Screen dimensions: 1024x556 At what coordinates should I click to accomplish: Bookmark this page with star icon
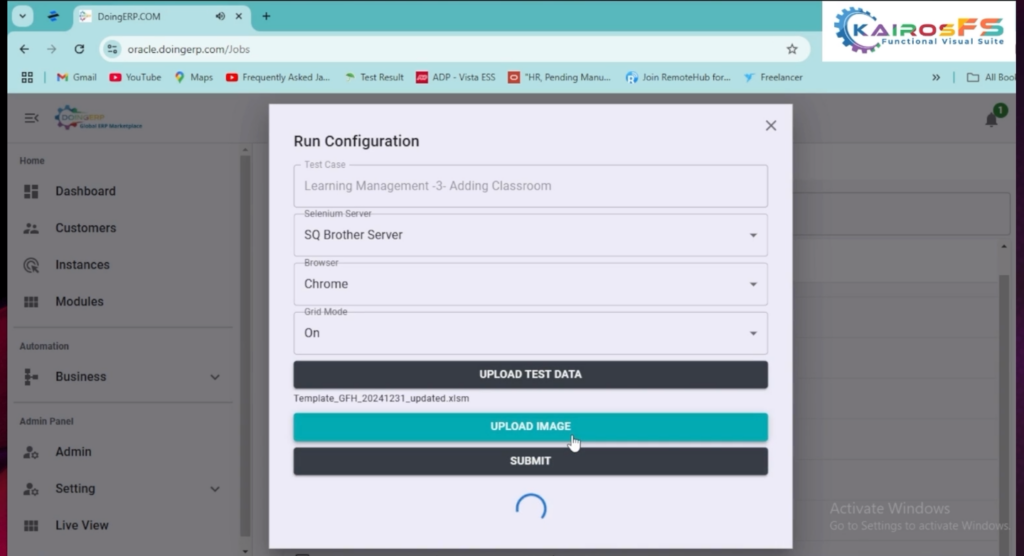click(792, 49)
